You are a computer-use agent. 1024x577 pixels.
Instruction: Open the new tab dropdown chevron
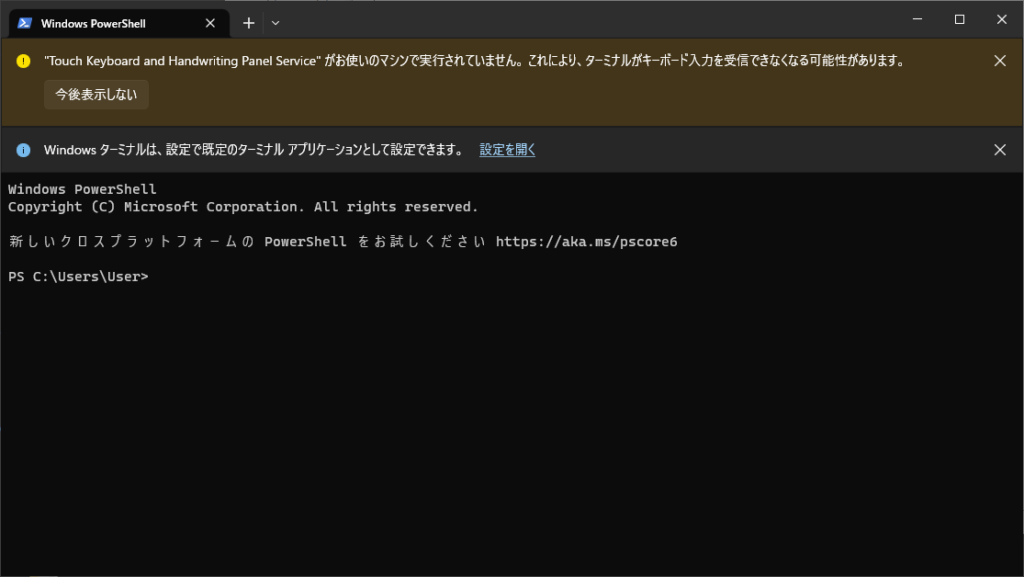(x=275, y=22)
